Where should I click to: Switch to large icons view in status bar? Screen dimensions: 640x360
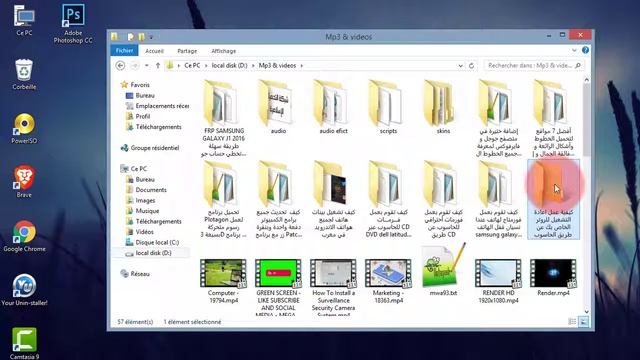pyautogui.click(x=584, y=322)
